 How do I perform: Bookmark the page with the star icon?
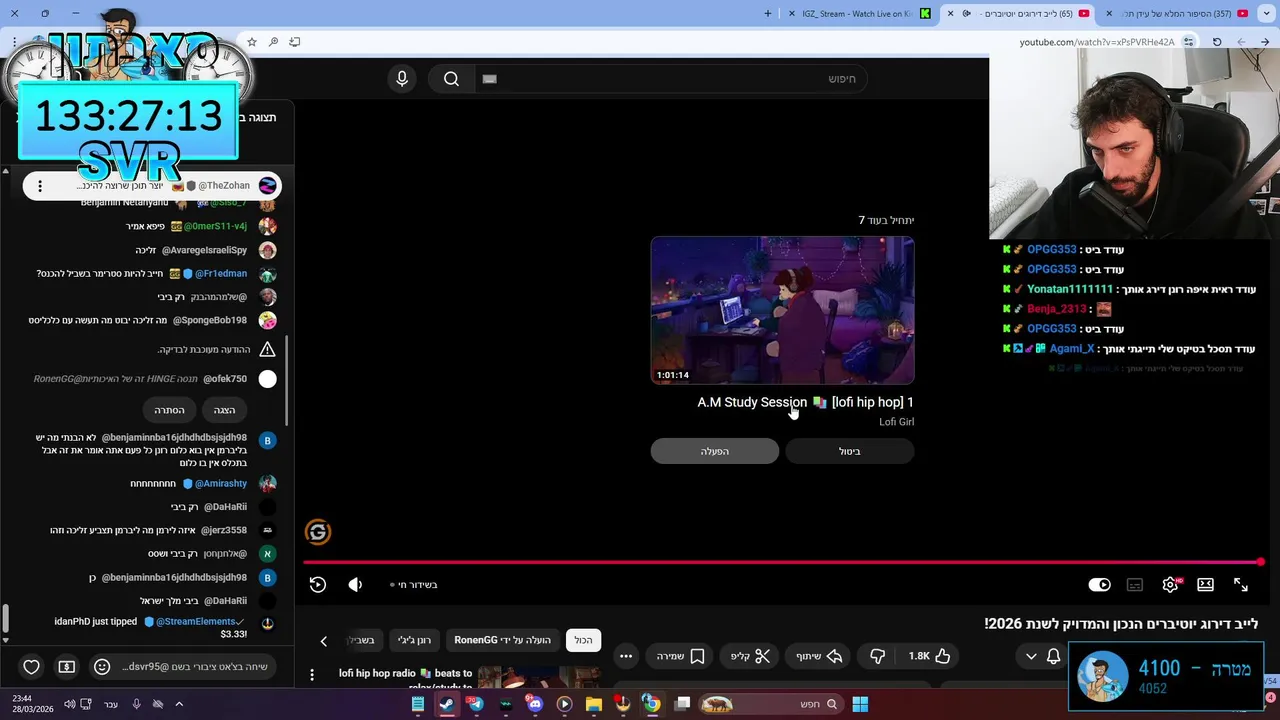(252, 42)
